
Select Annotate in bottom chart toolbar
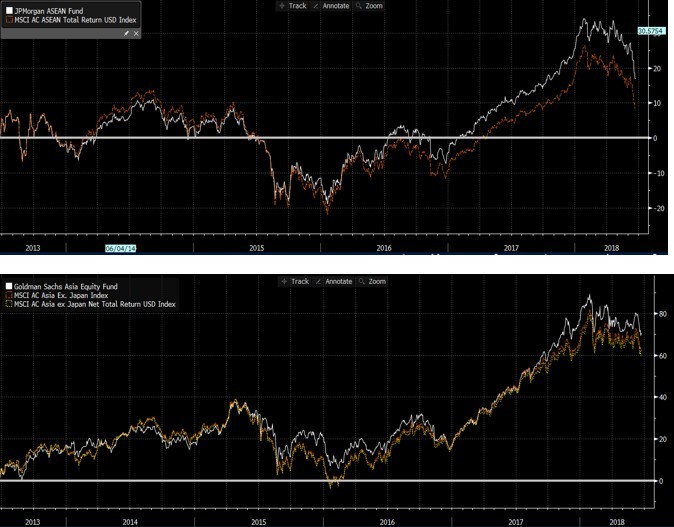point(333,282)
